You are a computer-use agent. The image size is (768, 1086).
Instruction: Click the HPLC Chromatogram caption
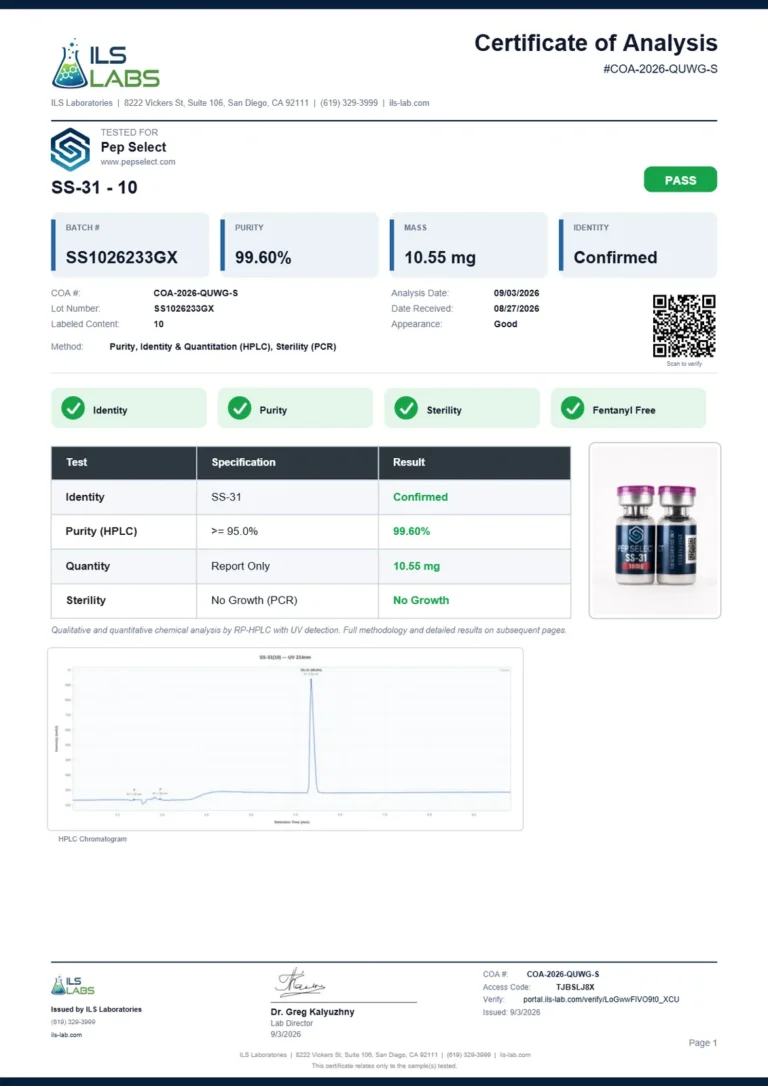[93, 839]
